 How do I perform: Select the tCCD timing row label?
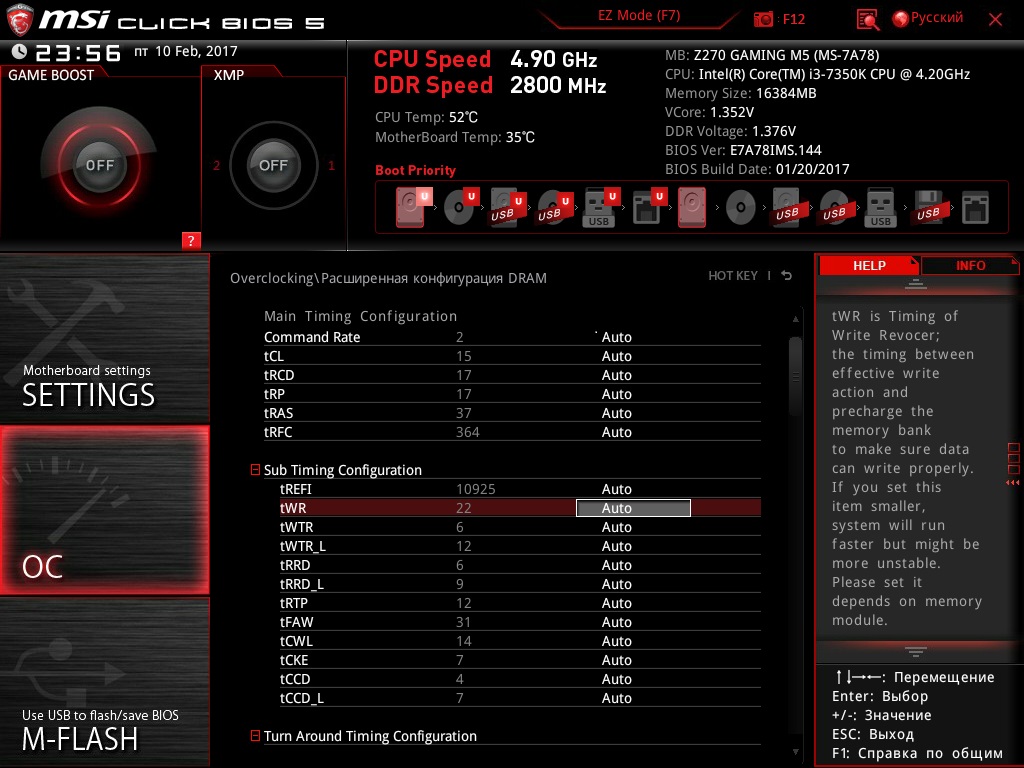pos(295,679)
